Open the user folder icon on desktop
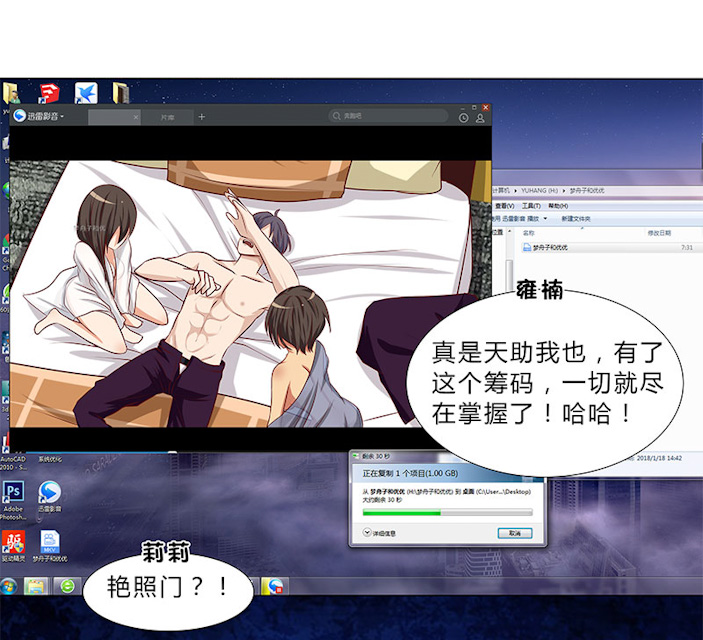Image resolution: width=703 pixels, height=640 pixels. click(11, 93)
